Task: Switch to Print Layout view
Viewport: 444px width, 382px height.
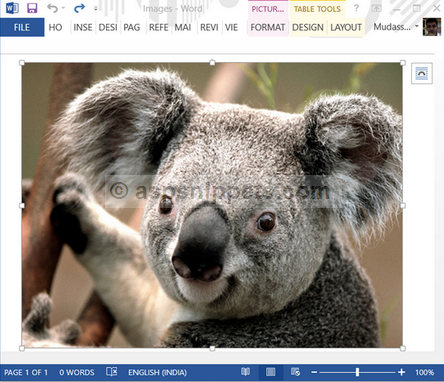Action: point(271,372)
